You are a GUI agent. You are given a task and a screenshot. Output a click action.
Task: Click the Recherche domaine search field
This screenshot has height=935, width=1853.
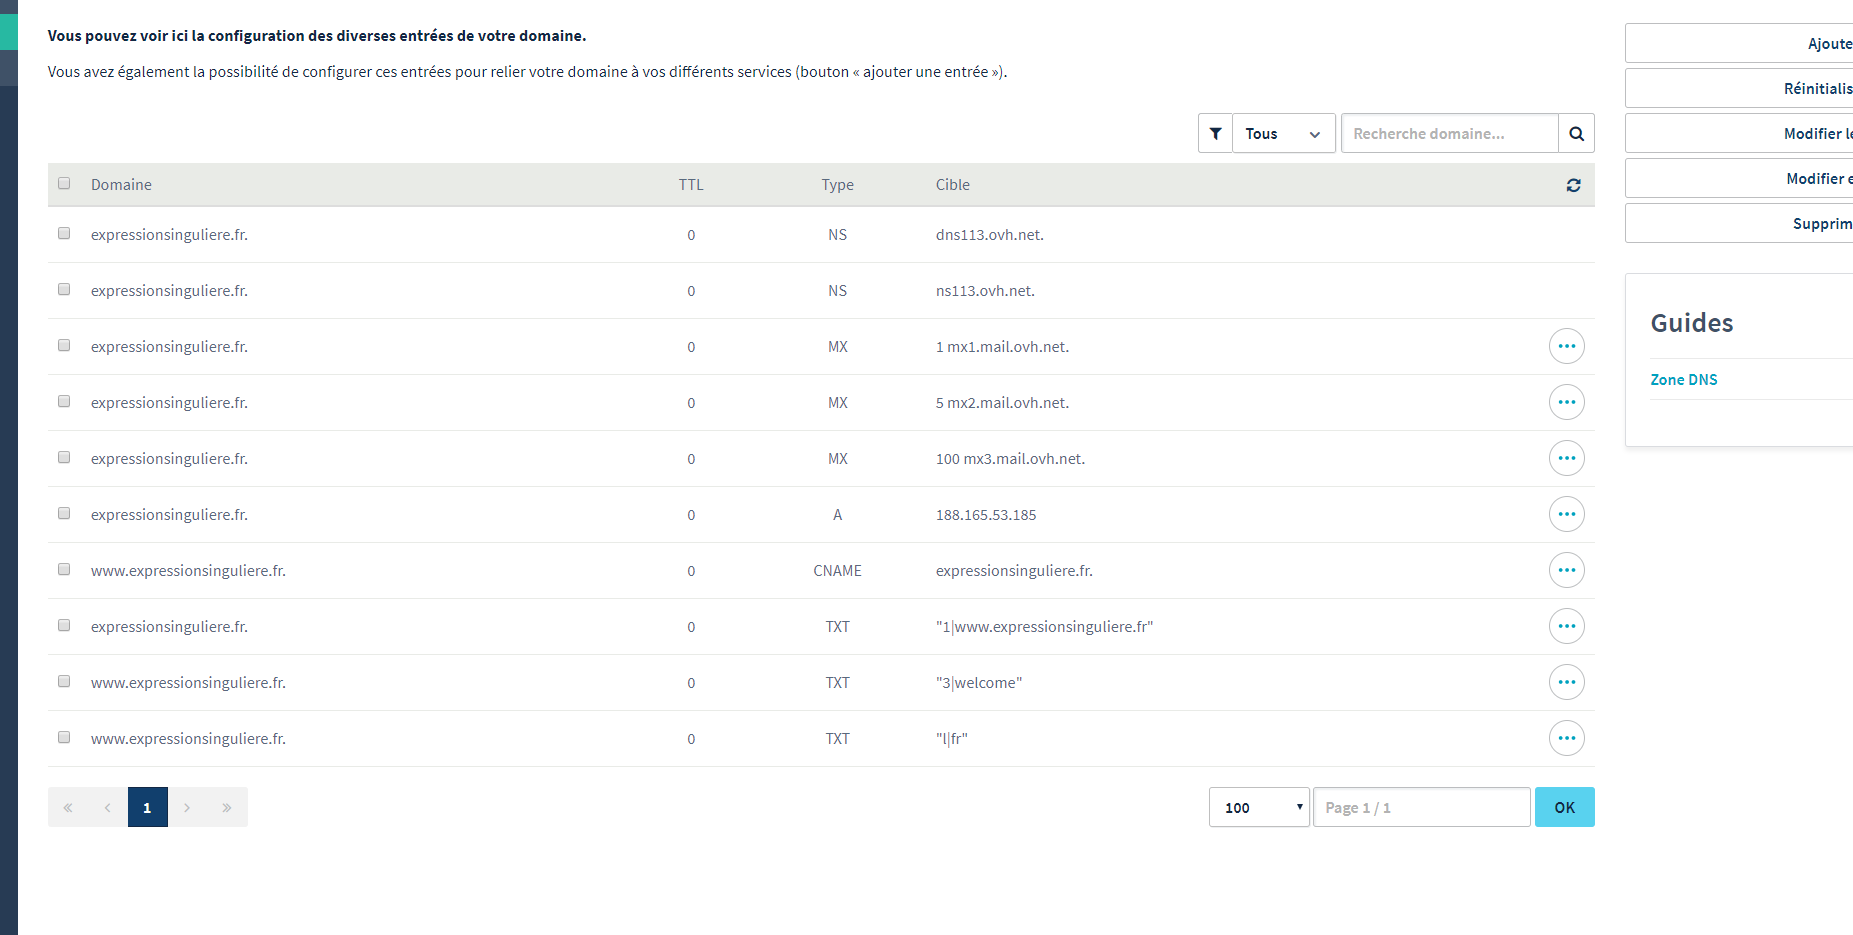click(x=1448, y=133)
